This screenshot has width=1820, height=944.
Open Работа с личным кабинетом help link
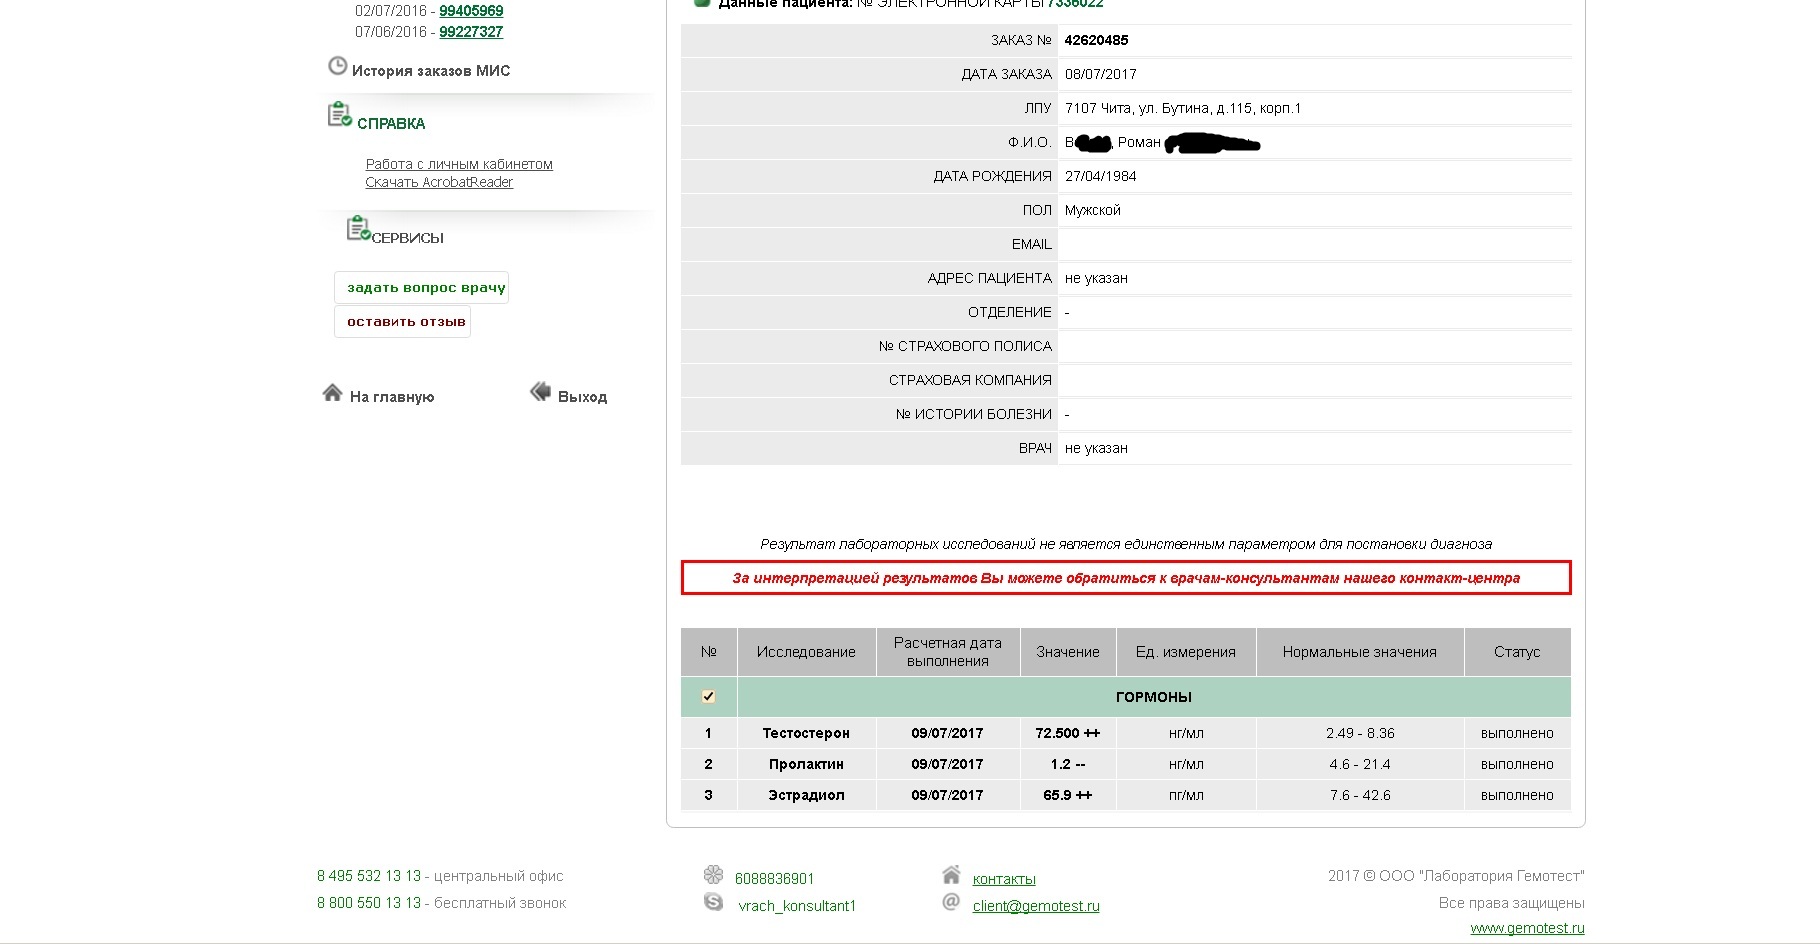click(459, 164)
